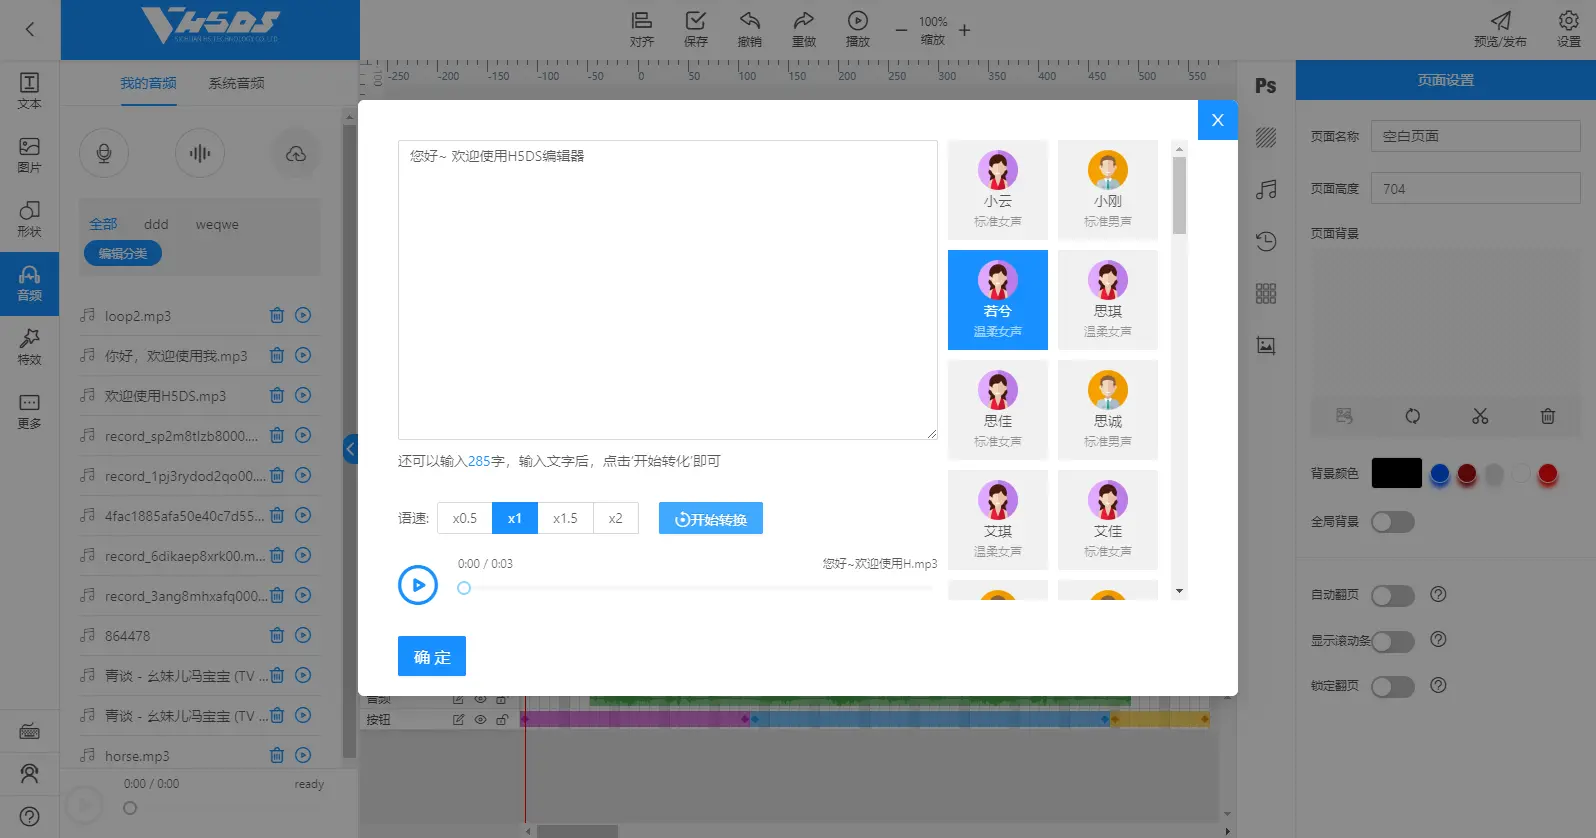Collapse the left audio panel handle
This screenshot has height=838, width=1596.
point(350,449)
